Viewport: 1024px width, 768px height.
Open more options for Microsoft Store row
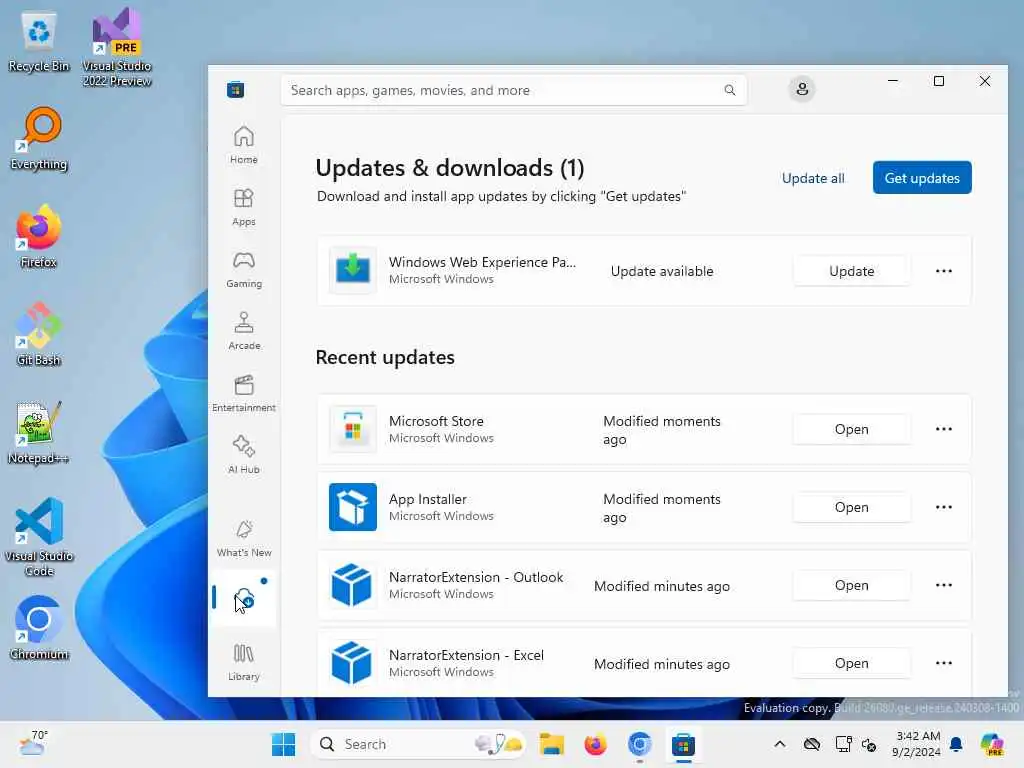944,429
